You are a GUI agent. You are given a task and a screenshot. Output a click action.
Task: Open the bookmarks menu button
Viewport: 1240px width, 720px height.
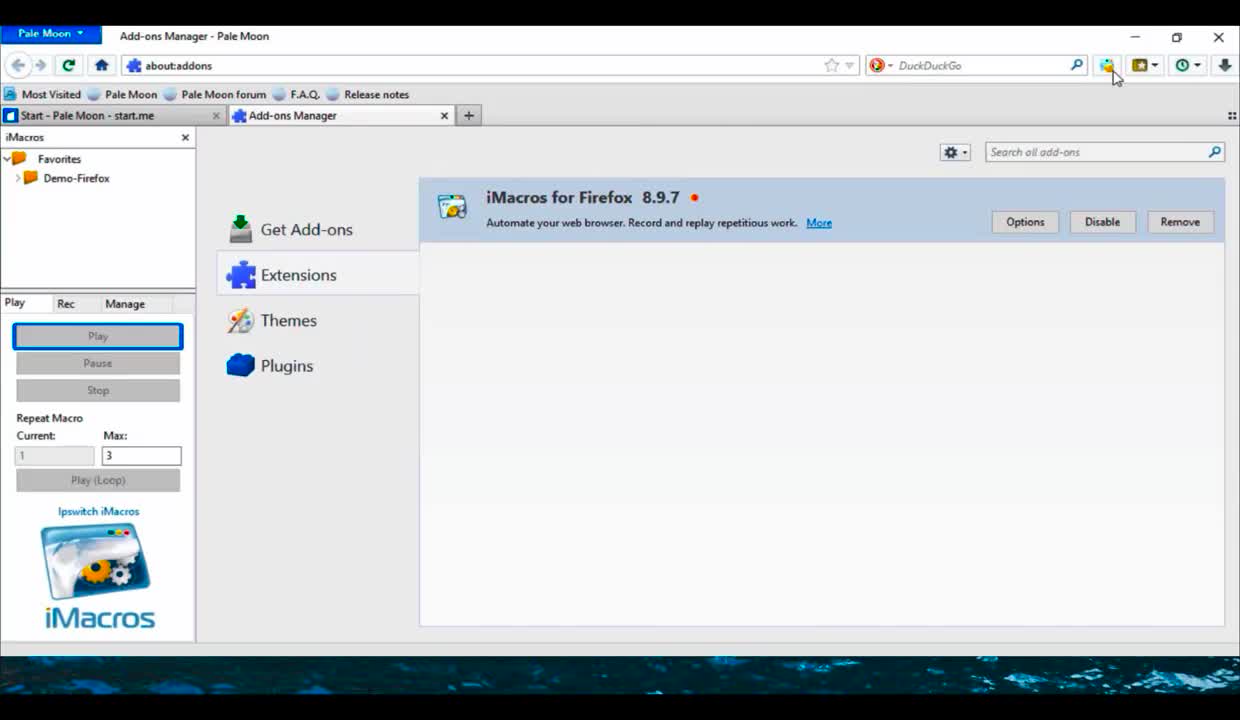(x=1145, y=65)
